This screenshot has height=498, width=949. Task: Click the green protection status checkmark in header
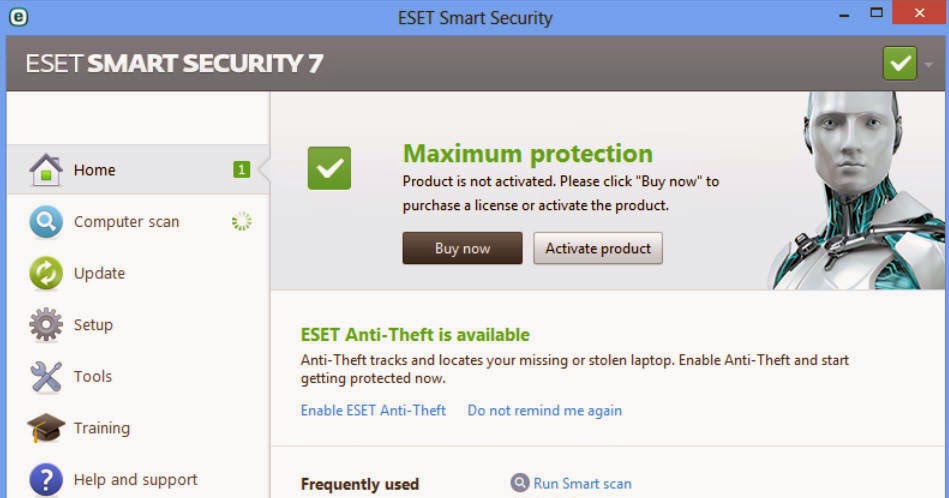point(899,63)
